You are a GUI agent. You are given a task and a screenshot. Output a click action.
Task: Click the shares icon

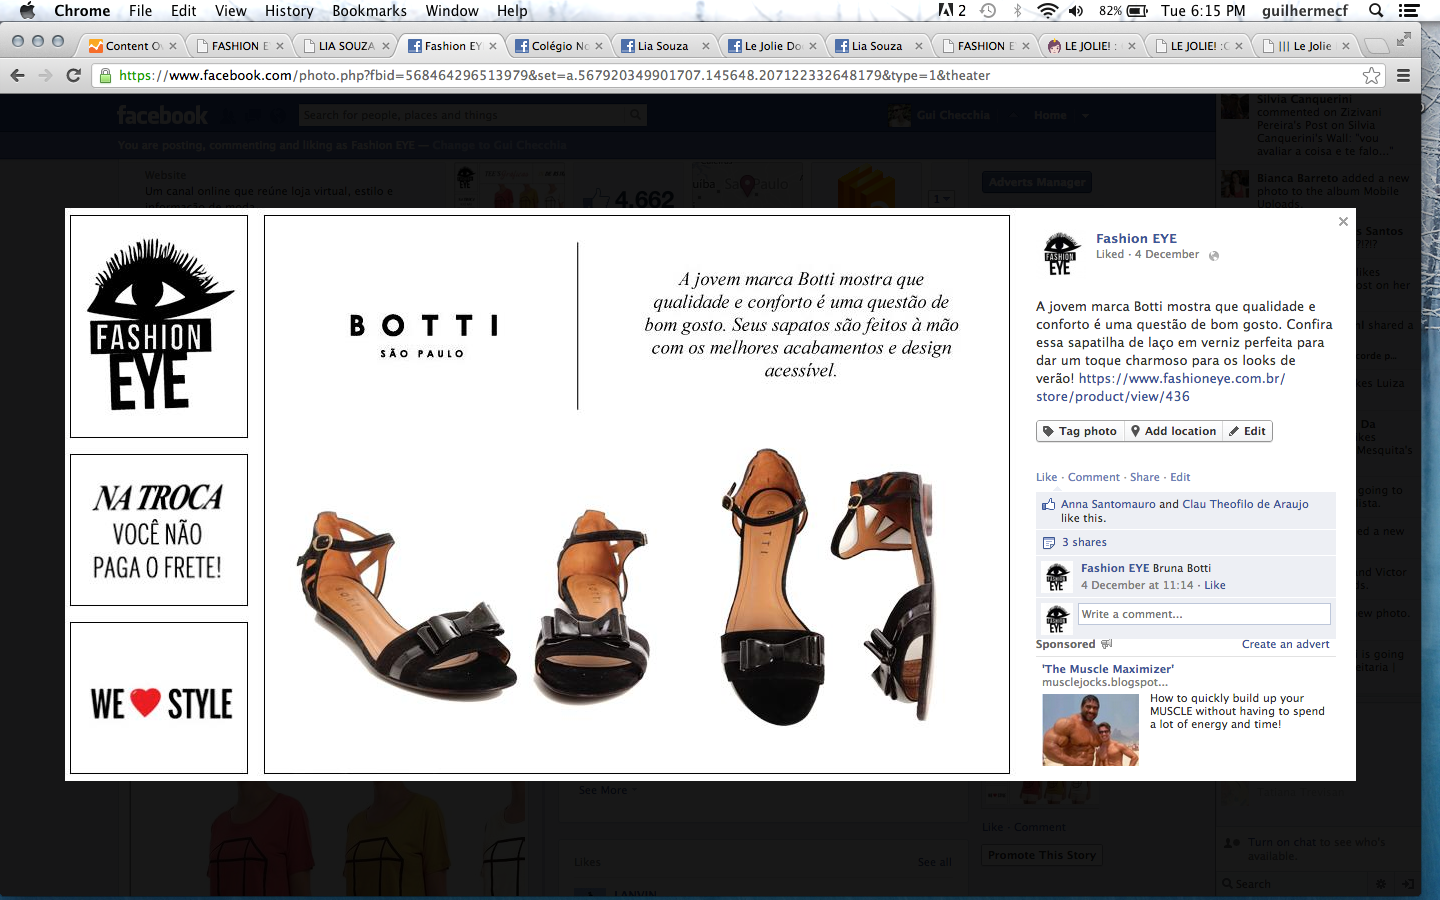coord(1049,543)
